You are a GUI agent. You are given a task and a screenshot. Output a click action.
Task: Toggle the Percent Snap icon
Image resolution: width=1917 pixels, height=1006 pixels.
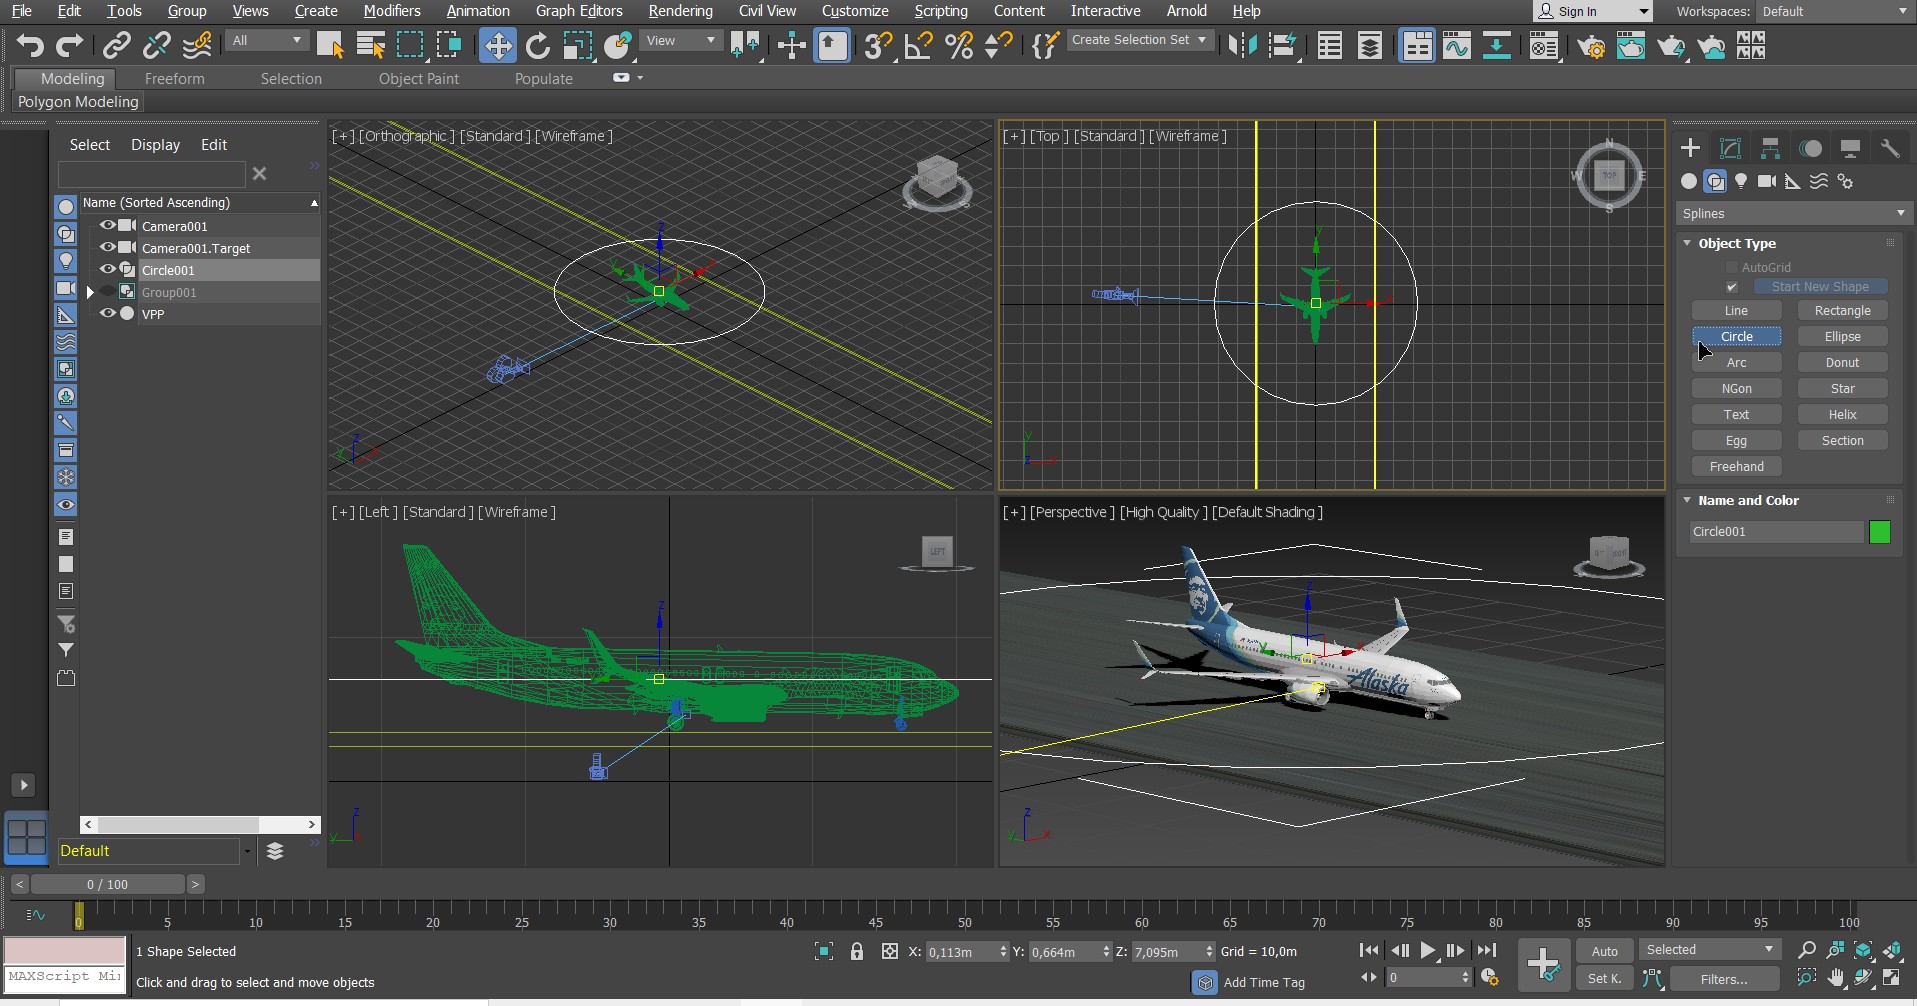click(959, 46)
